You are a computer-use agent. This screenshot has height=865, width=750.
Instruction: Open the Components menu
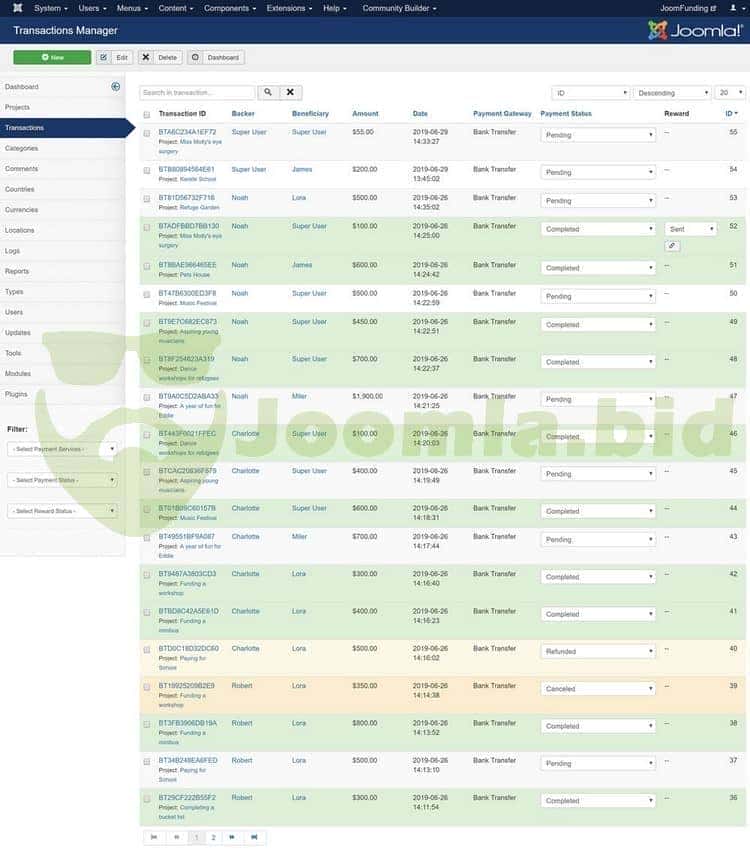[229, 8]
